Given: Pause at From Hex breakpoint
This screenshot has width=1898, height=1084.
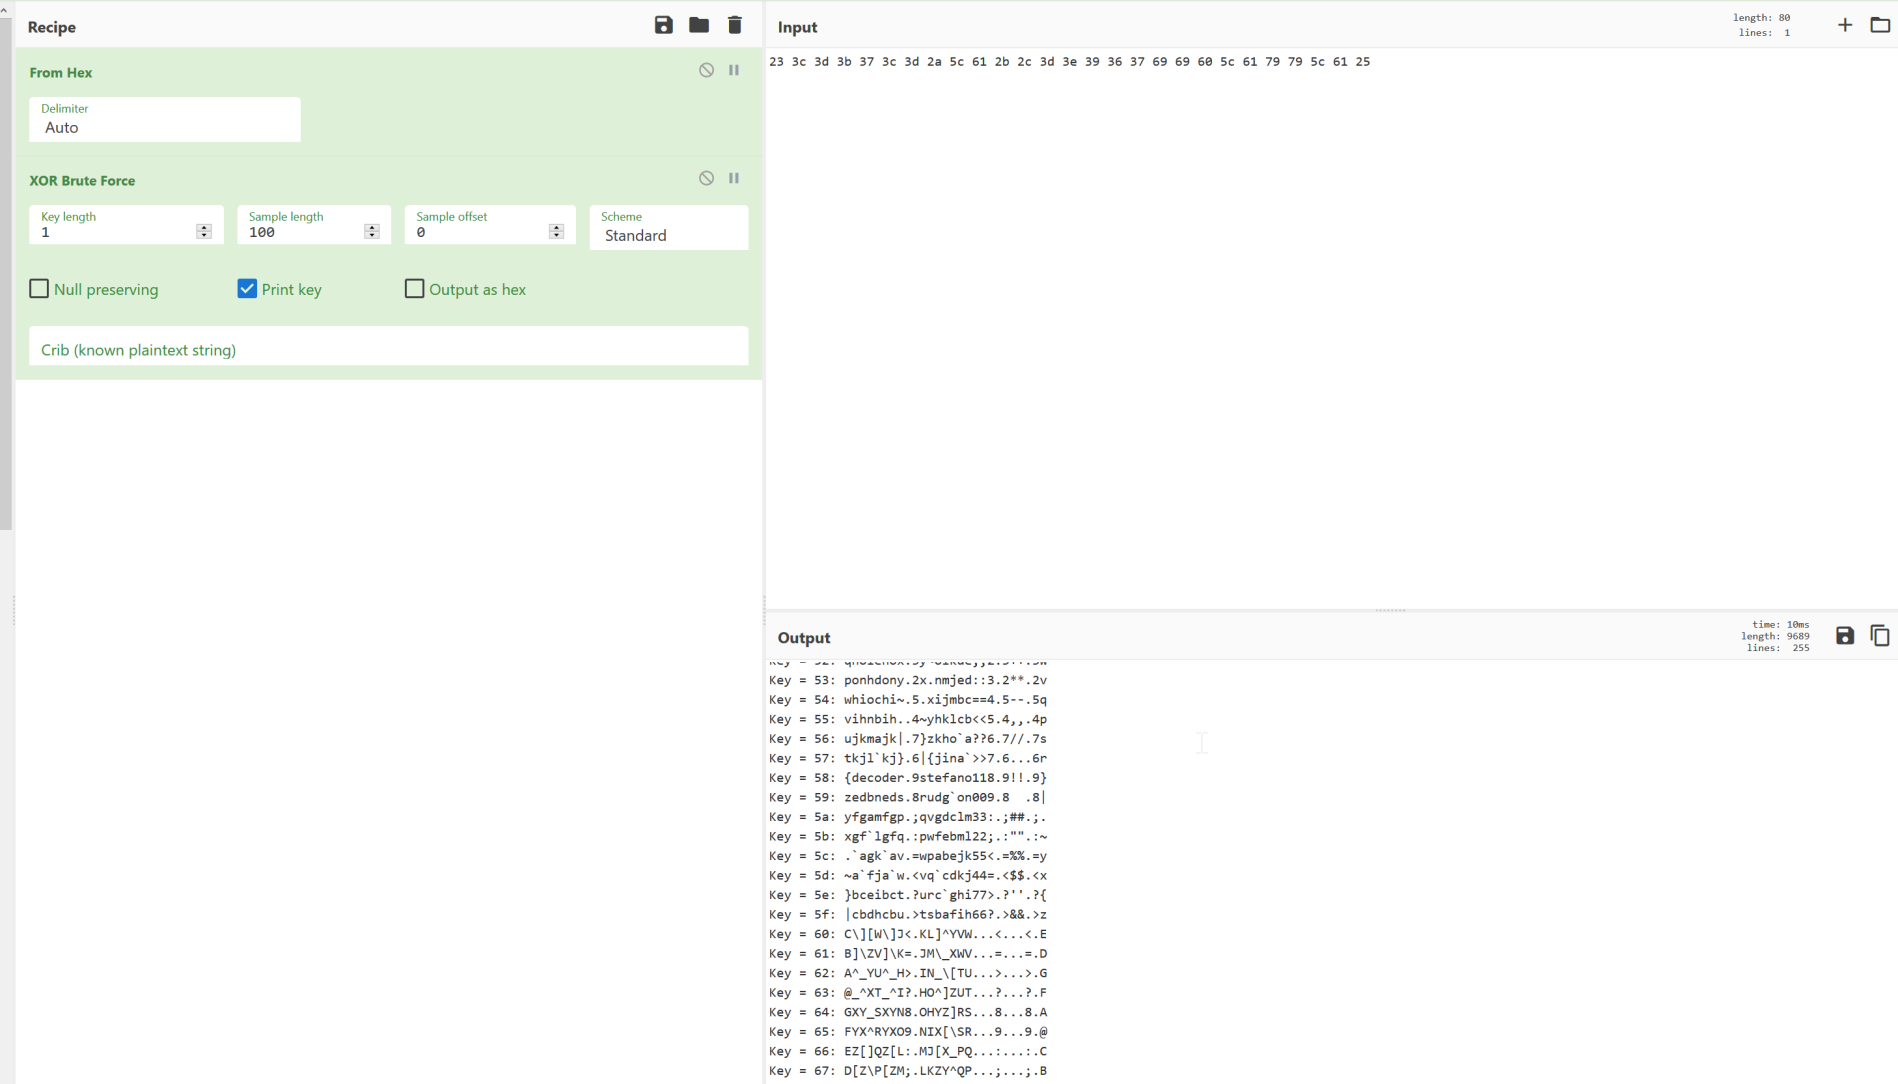Looking at the screenshot, I should click(x=734, y=70).
